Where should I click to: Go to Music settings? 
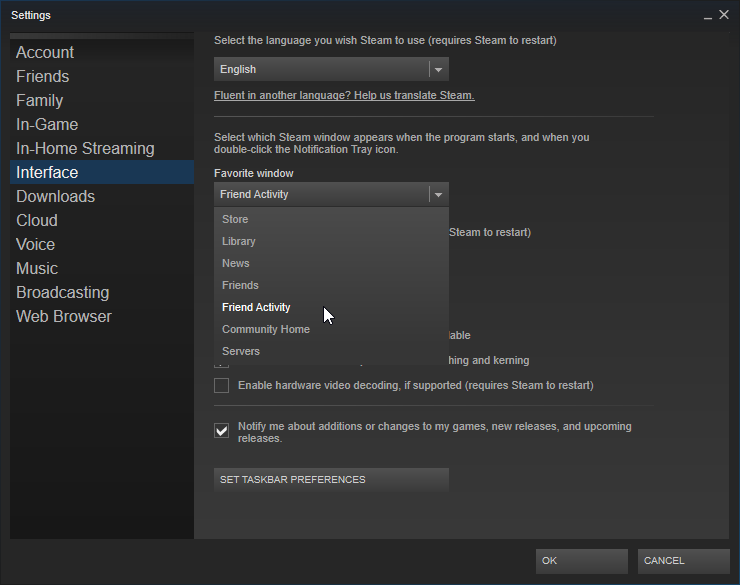coord(102,268)
